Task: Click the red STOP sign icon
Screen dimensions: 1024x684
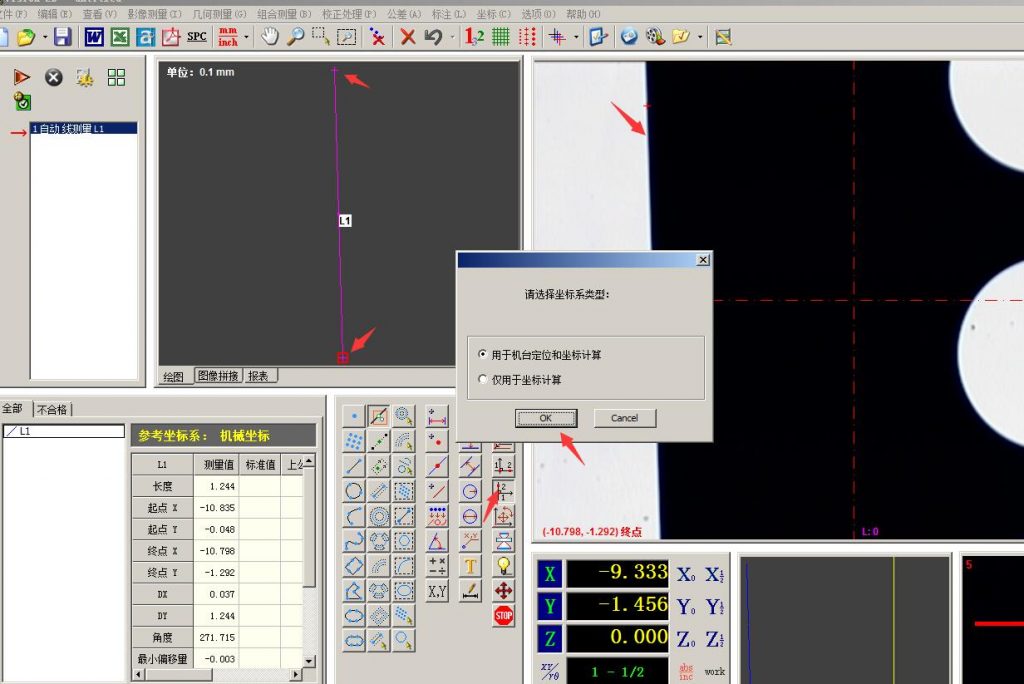Action: tap(503, 616)
